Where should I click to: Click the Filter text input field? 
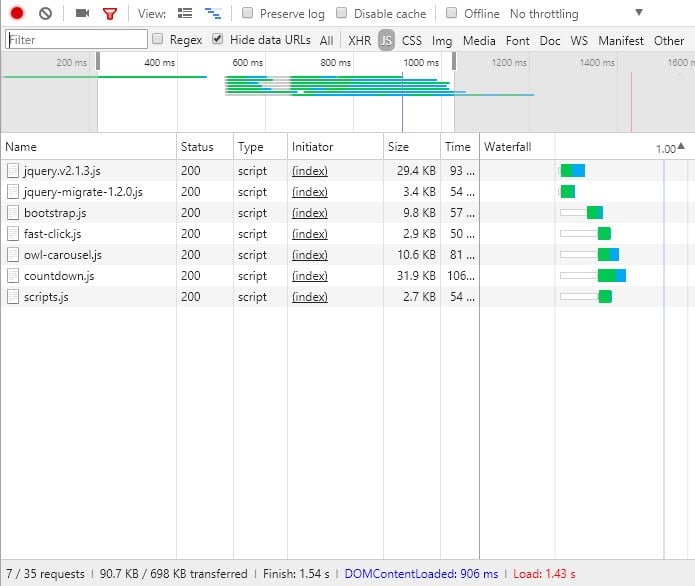click(76, 40)
